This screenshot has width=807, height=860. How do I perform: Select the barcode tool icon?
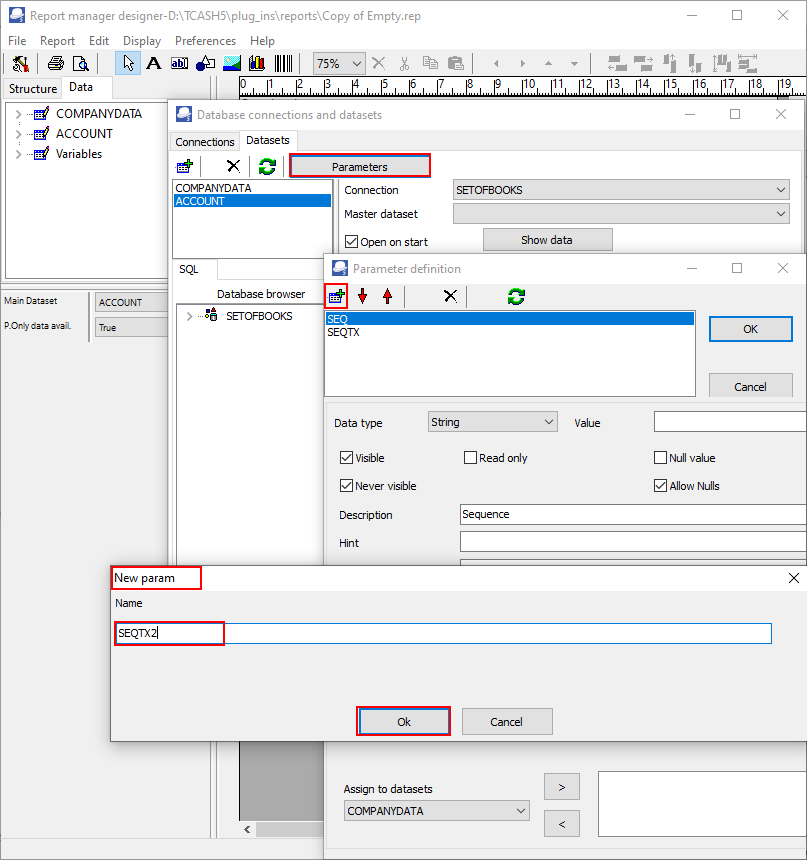click(x=284, y=64)
